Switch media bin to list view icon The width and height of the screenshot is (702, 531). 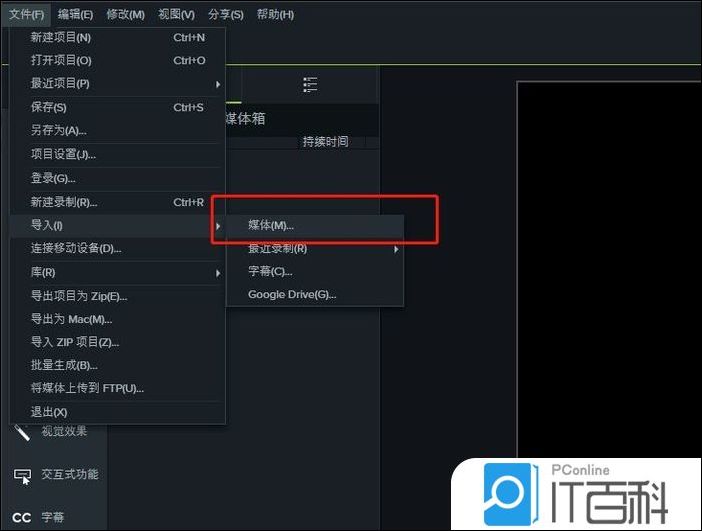pos(310,84)
